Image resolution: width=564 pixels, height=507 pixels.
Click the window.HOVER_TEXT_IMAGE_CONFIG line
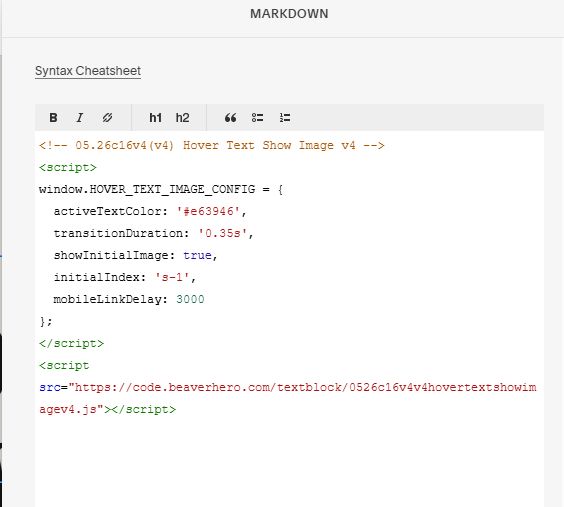161,189
